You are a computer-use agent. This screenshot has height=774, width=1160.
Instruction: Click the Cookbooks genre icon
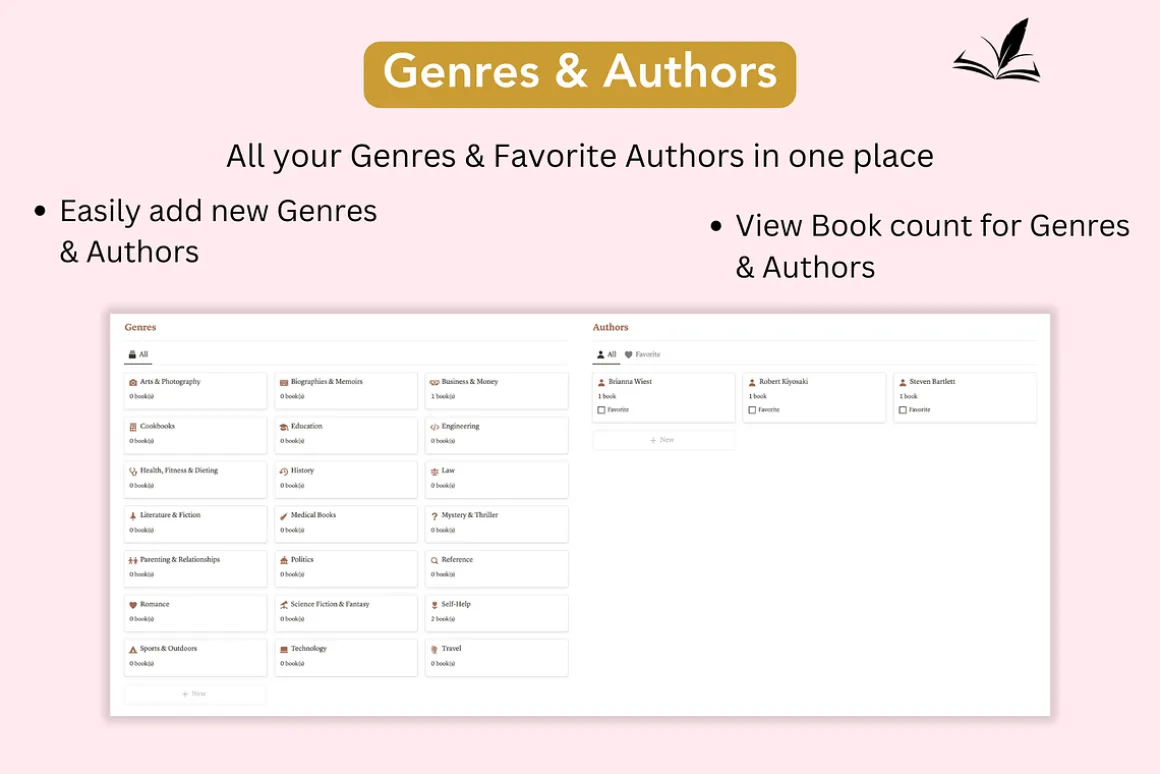[133, 427]
